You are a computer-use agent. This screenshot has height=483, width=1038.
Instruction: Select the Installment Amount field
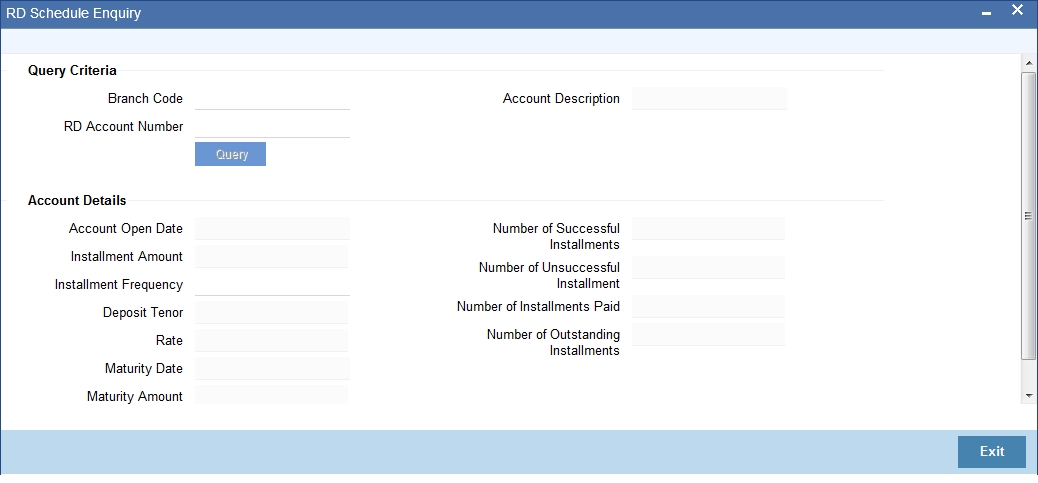click(x=271, y=256)
